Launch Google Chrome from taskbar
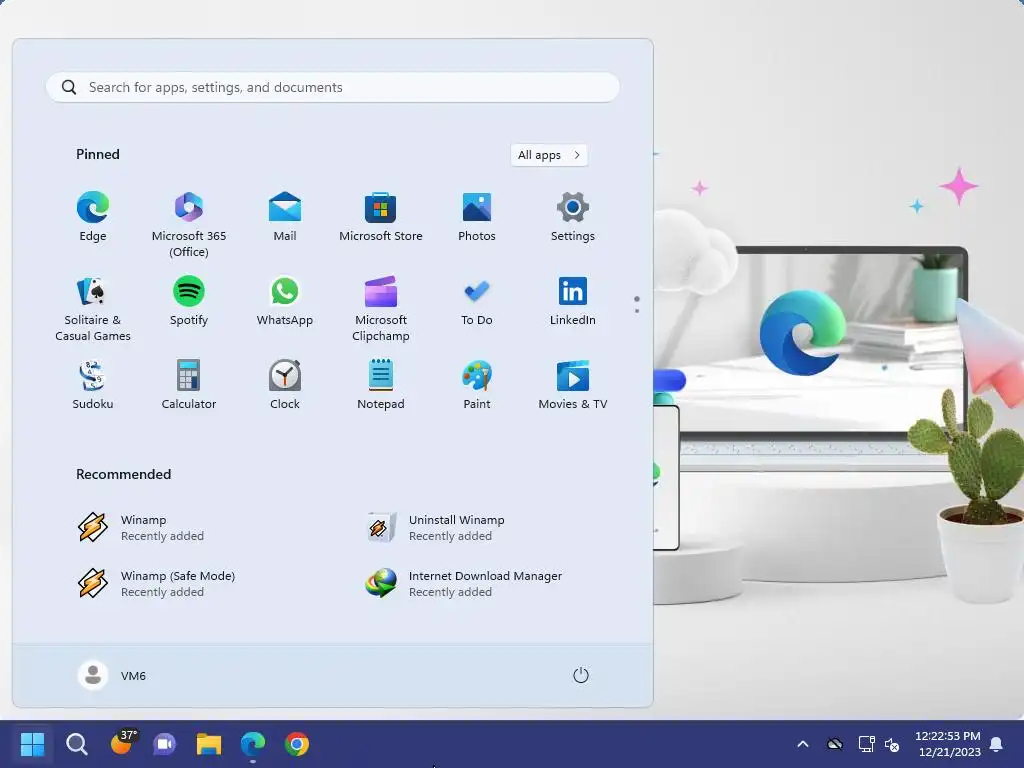 (x=296, y=744)
